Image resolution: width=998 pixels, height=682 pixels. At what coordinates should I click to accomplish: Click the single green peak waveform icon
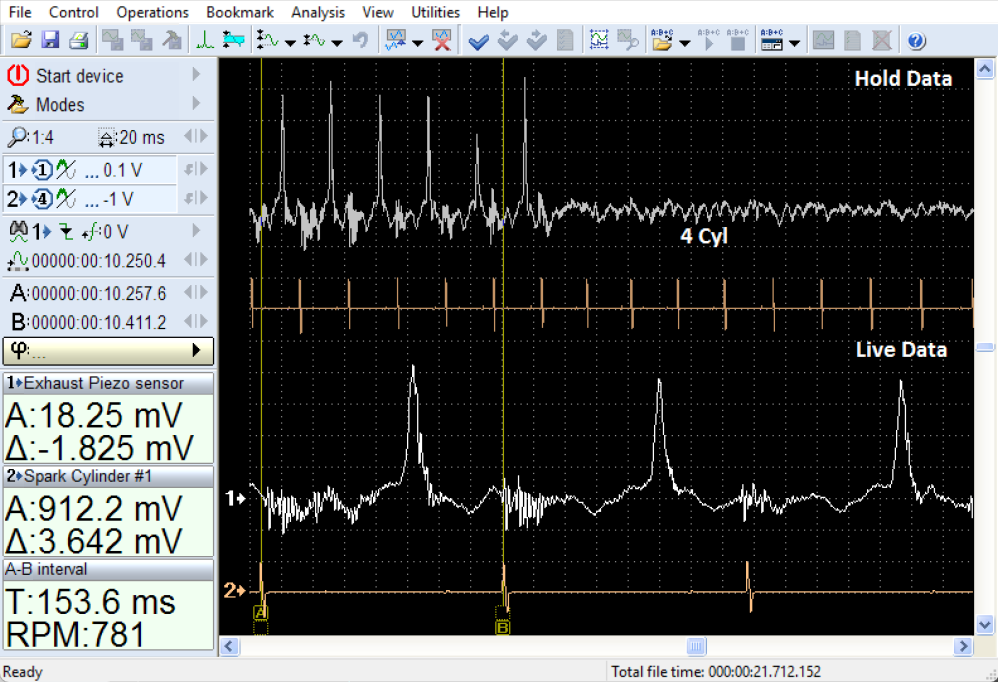click(x=204, y=41)
